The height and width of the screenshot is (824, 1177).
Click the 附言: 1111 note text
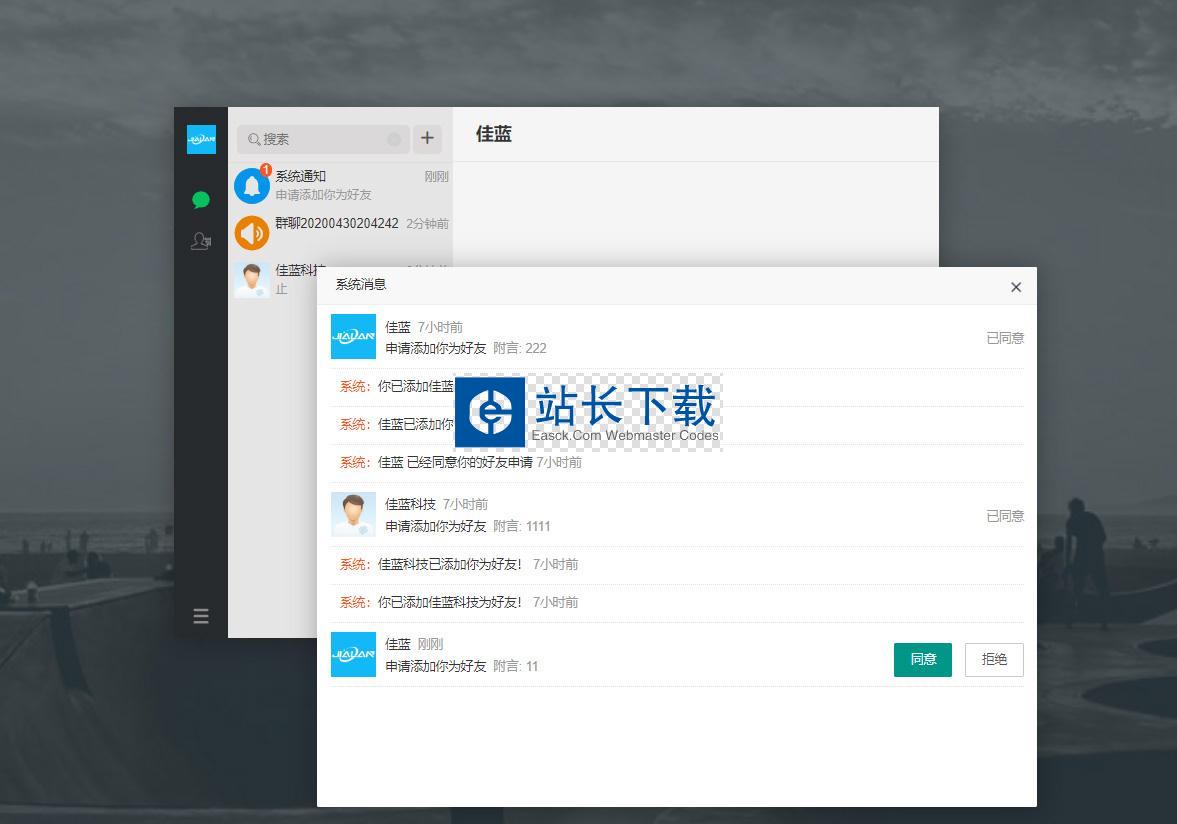point(522,527)
